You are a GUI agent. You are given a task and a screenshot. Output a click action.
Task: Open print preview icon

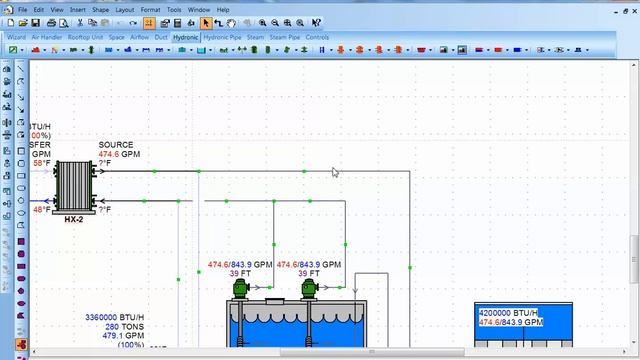point(64,23)
